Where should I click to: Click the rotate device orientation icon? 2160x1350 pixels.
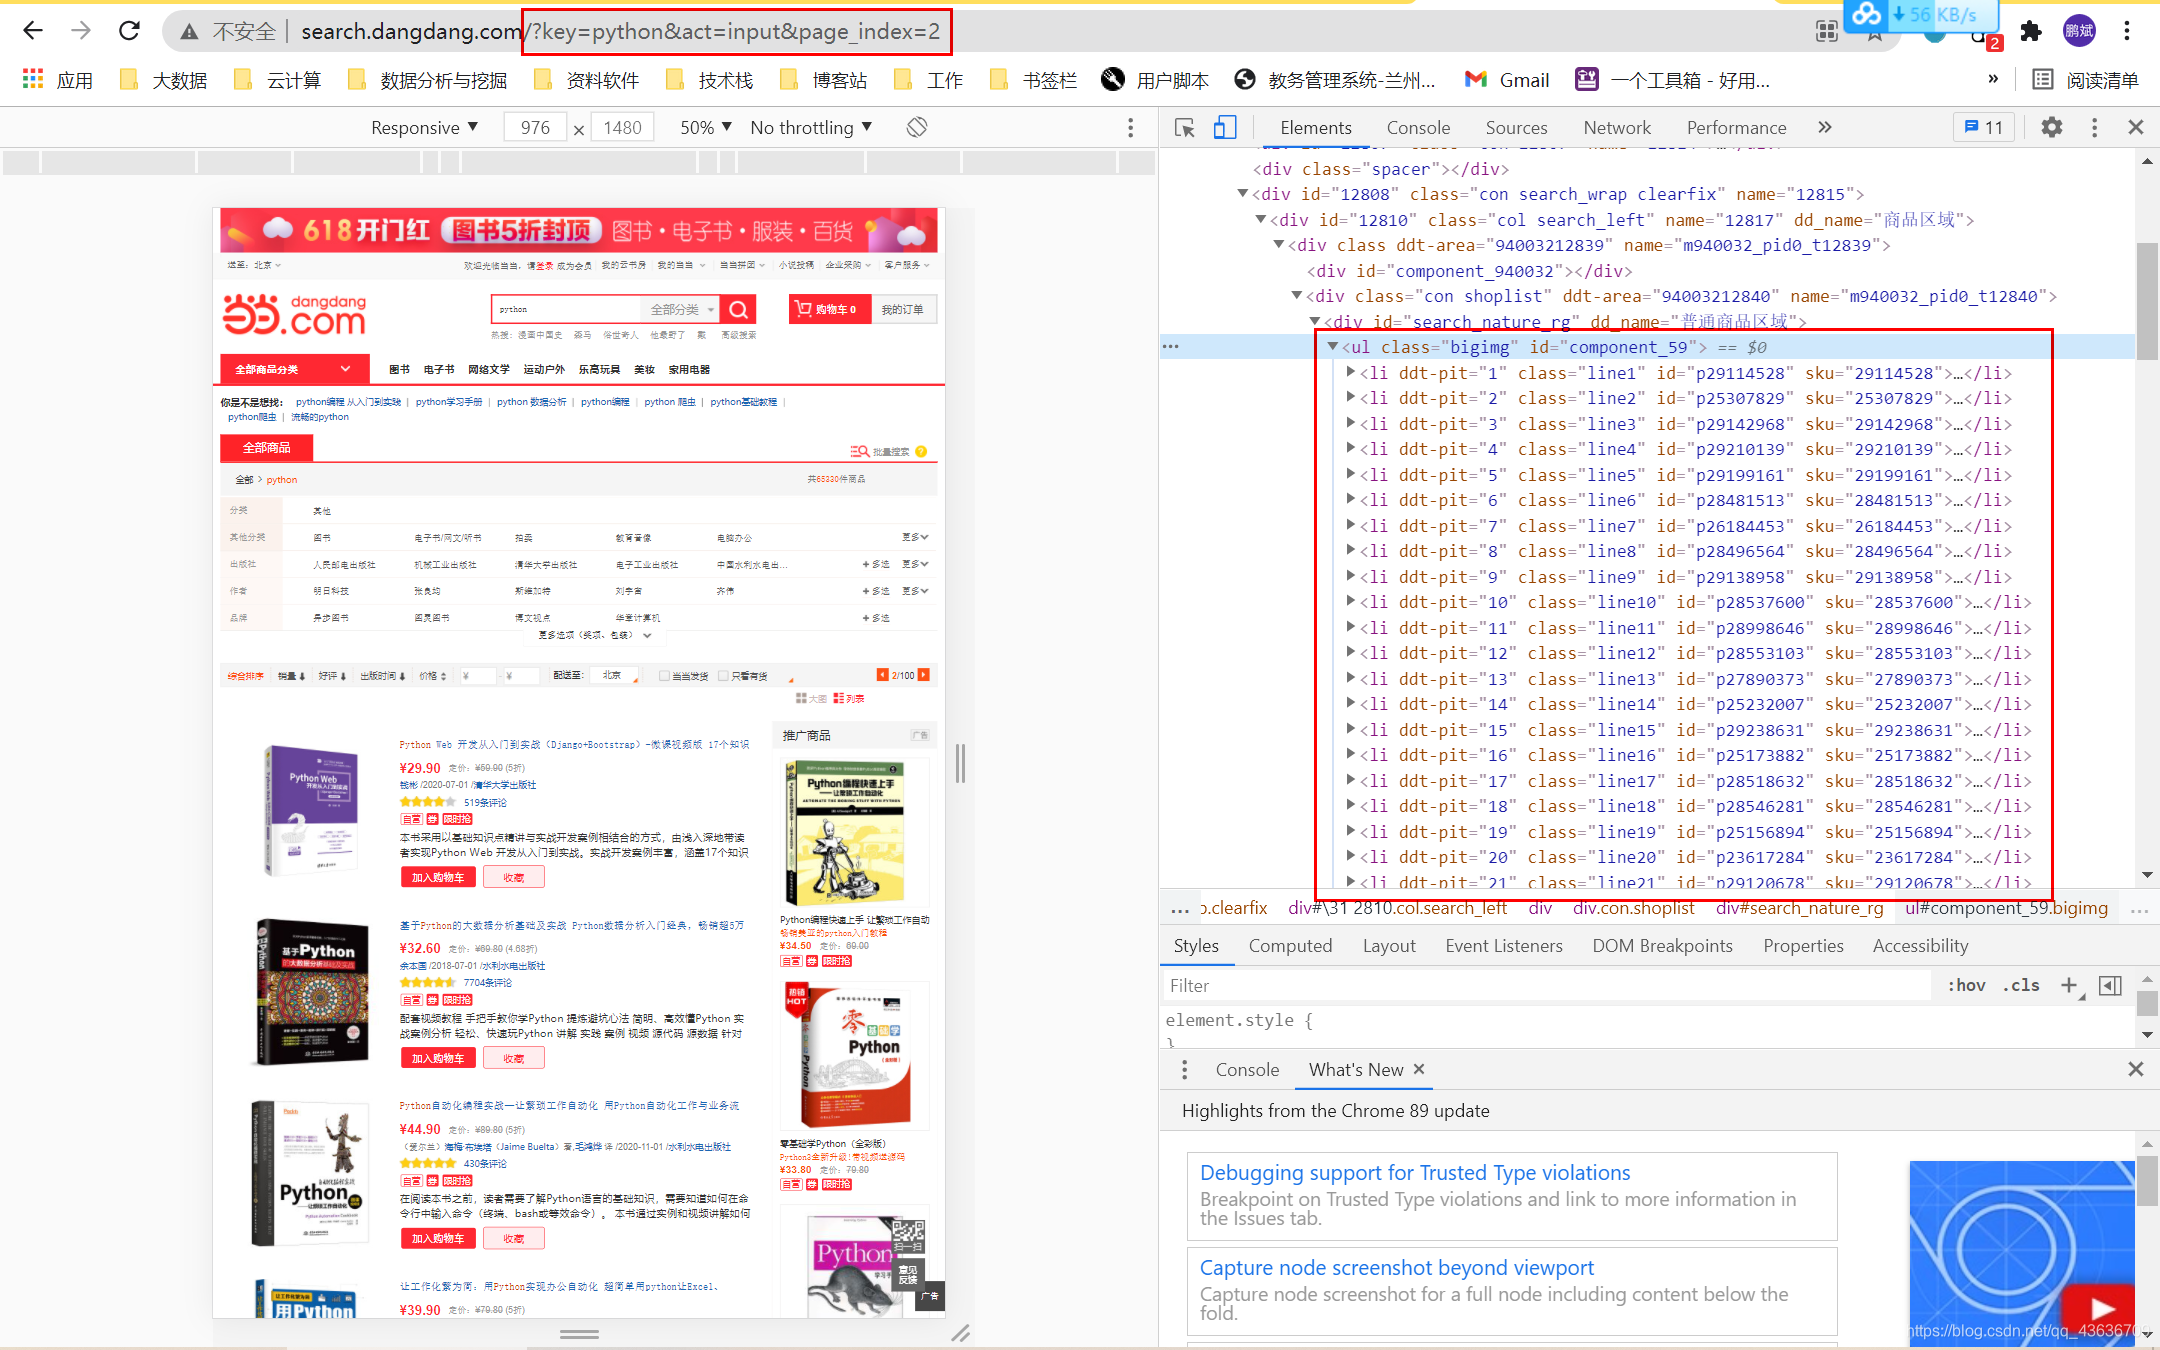click(917, 128)
